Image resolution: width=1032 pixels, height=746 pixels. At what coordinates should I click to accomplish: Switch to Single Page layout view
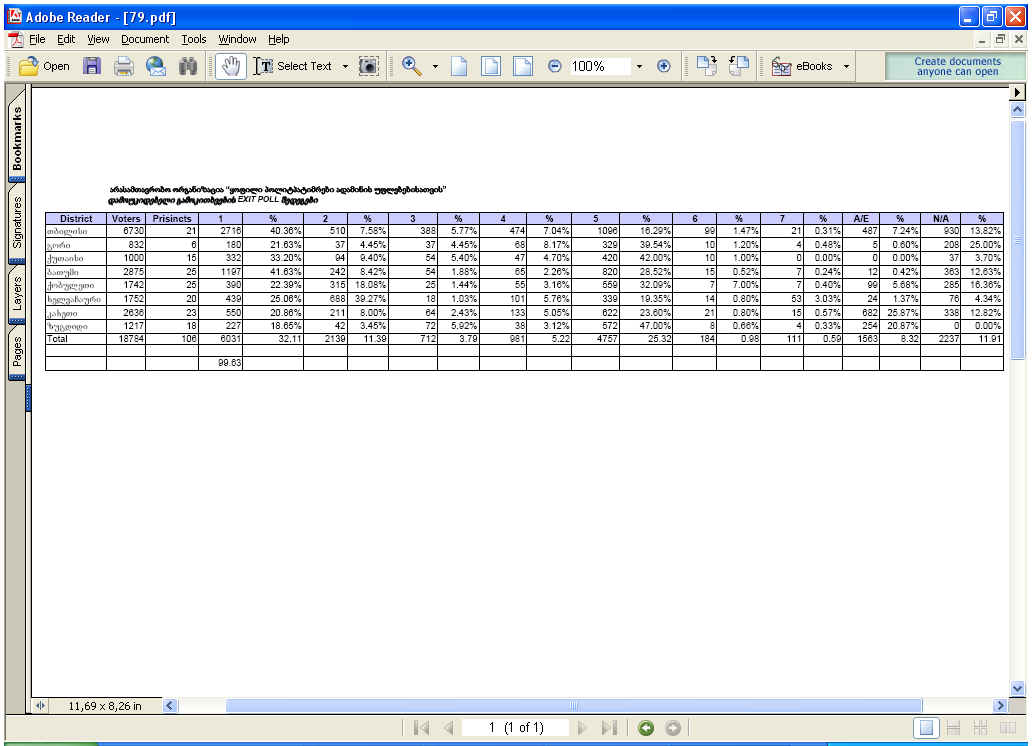(x=927, y=728)
